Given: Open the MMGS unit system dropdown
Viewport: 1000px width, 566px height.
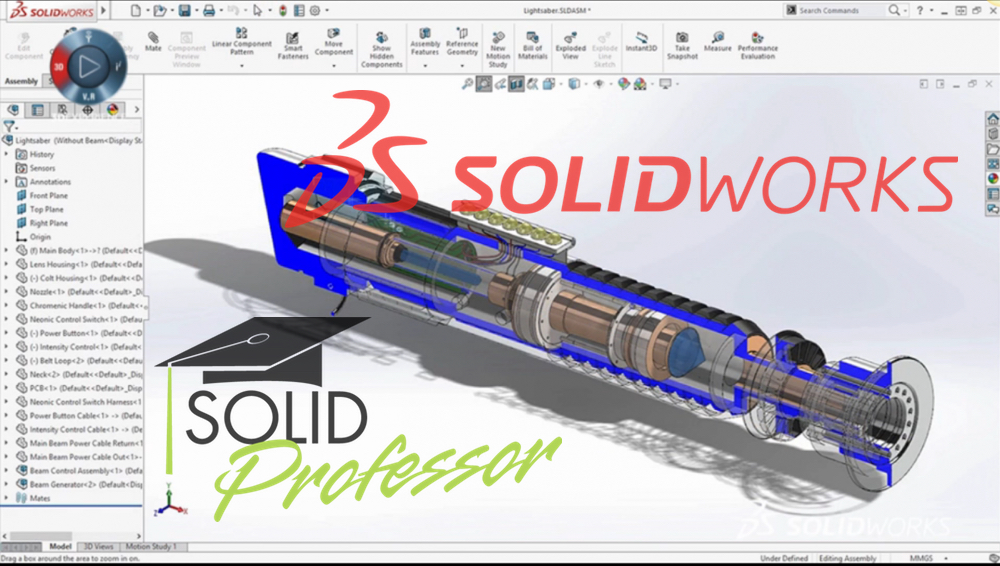Looking at the screenshot, I should coord(946,558).
